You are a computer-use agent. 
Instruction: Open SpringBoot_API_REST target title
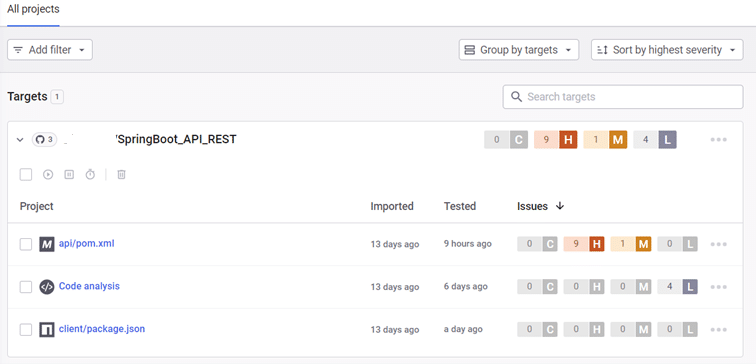pyautogui.click(x=176, y=139)
